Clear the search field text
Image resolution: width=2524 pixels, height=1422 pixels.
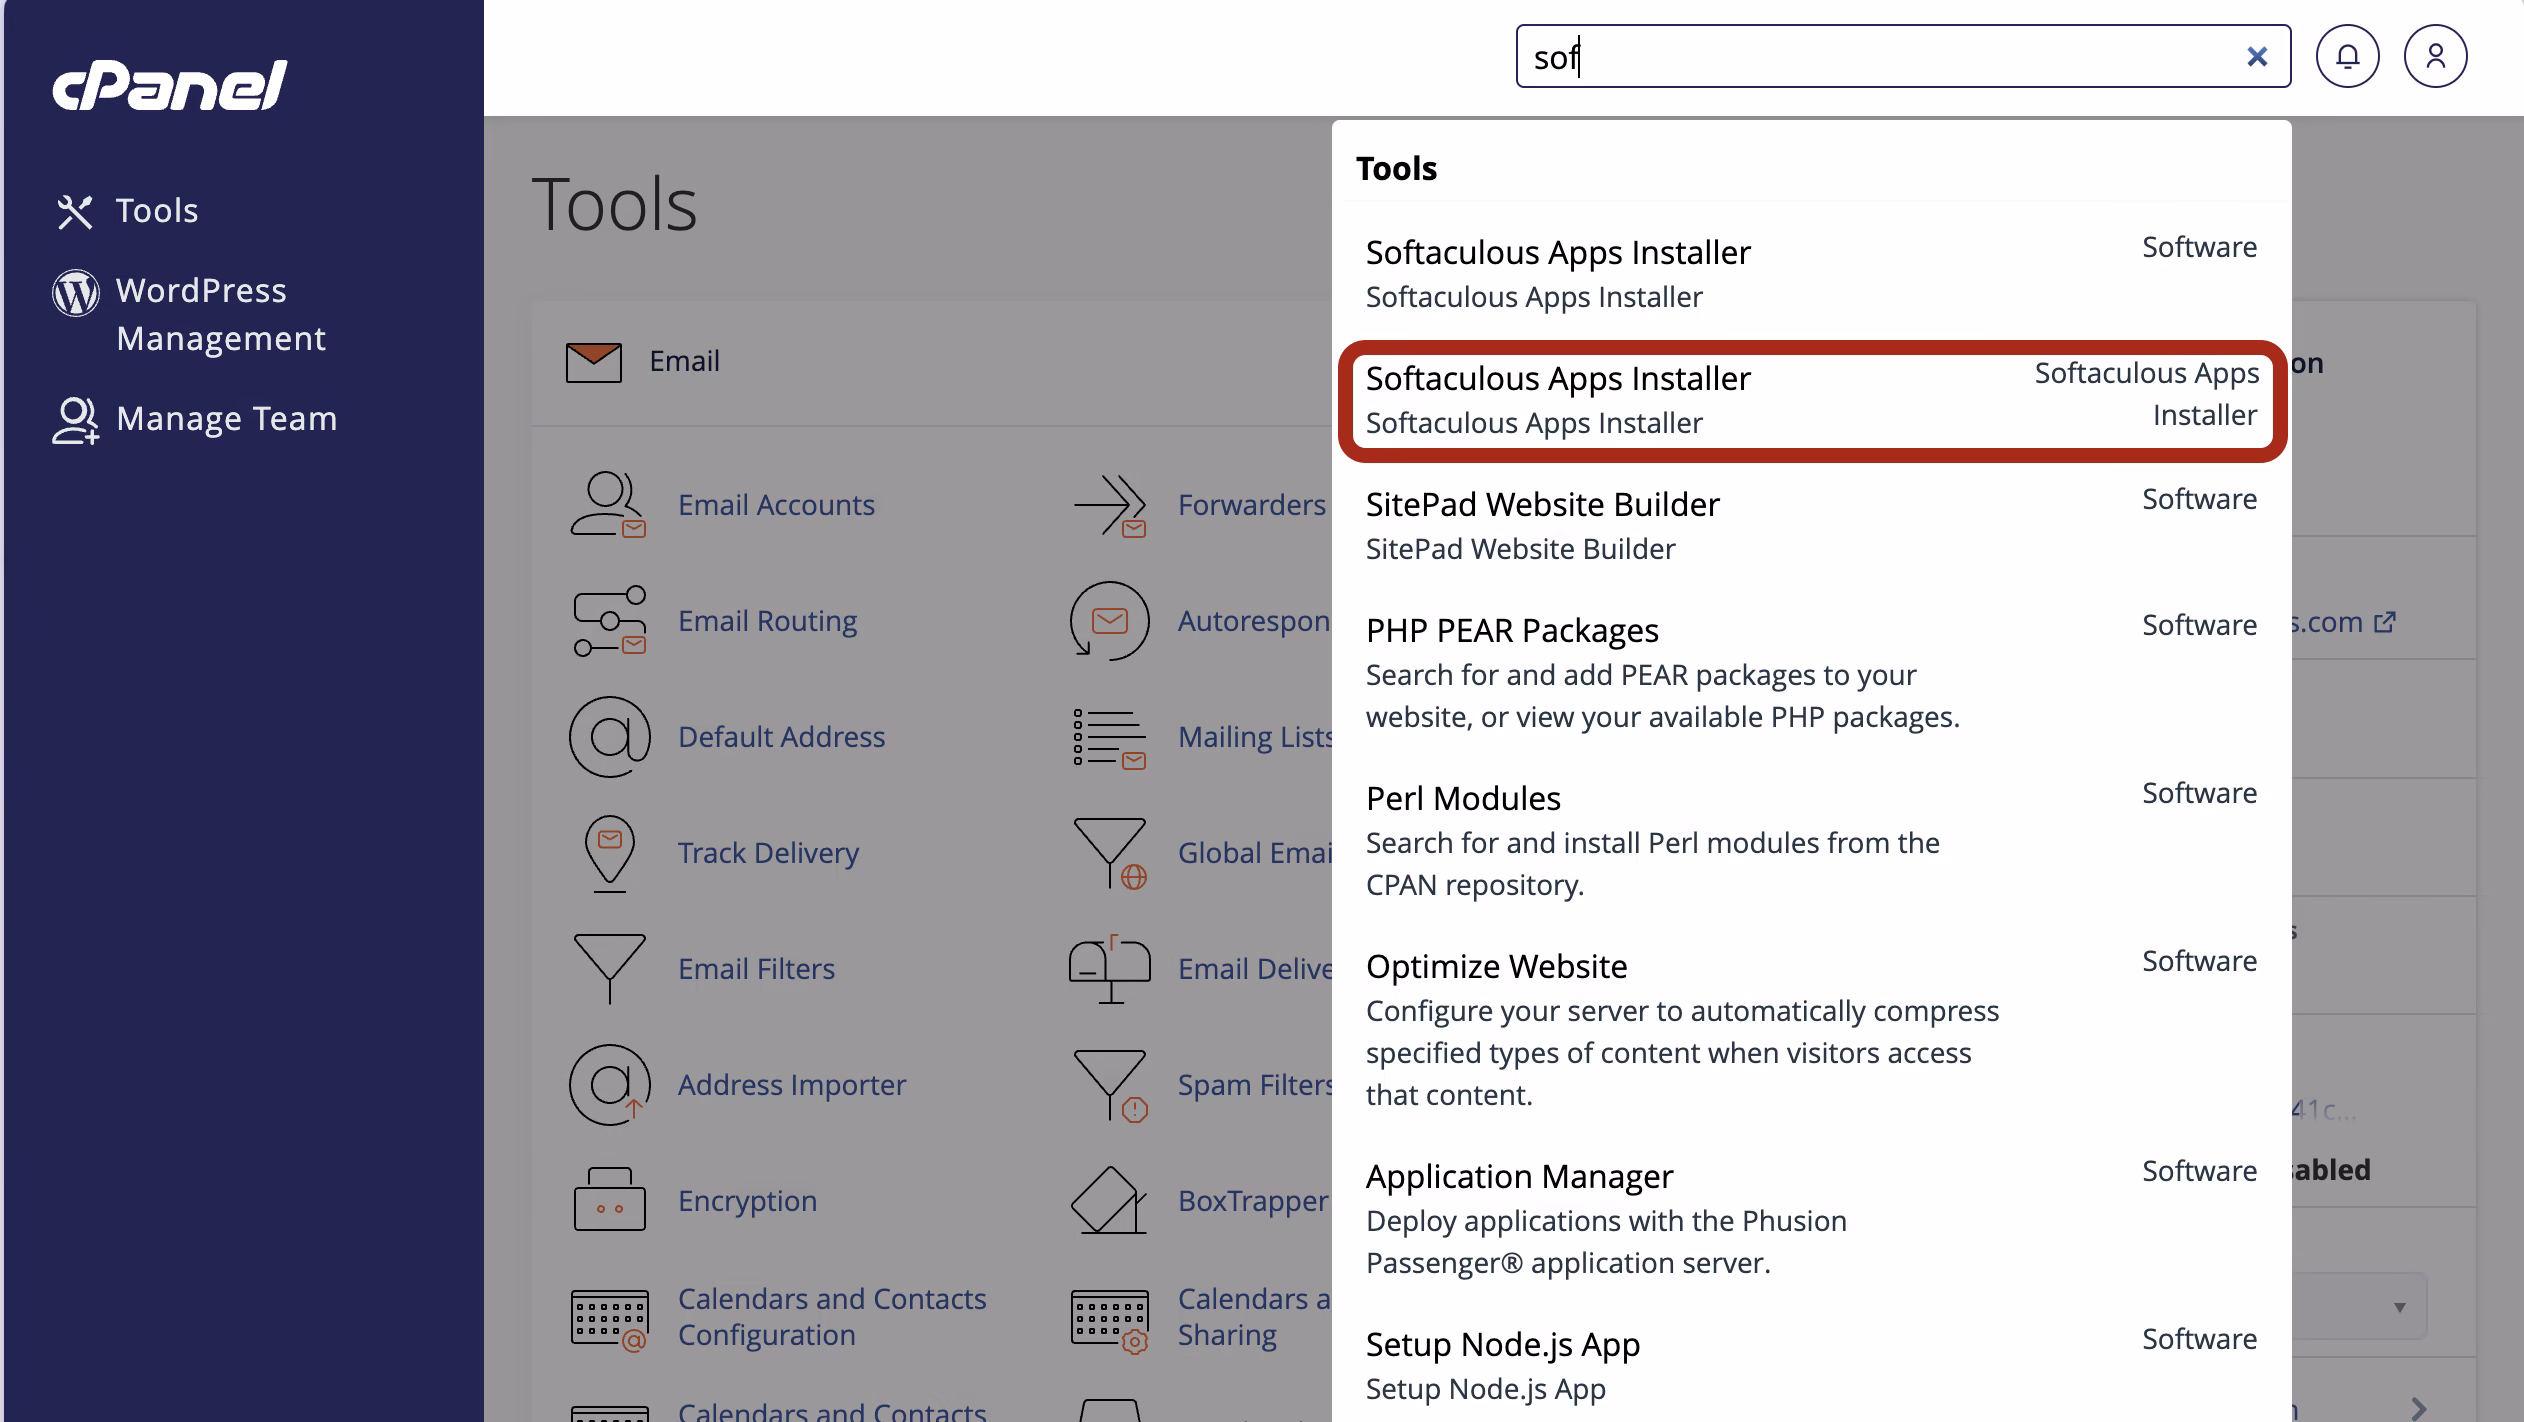[2257, 57]
